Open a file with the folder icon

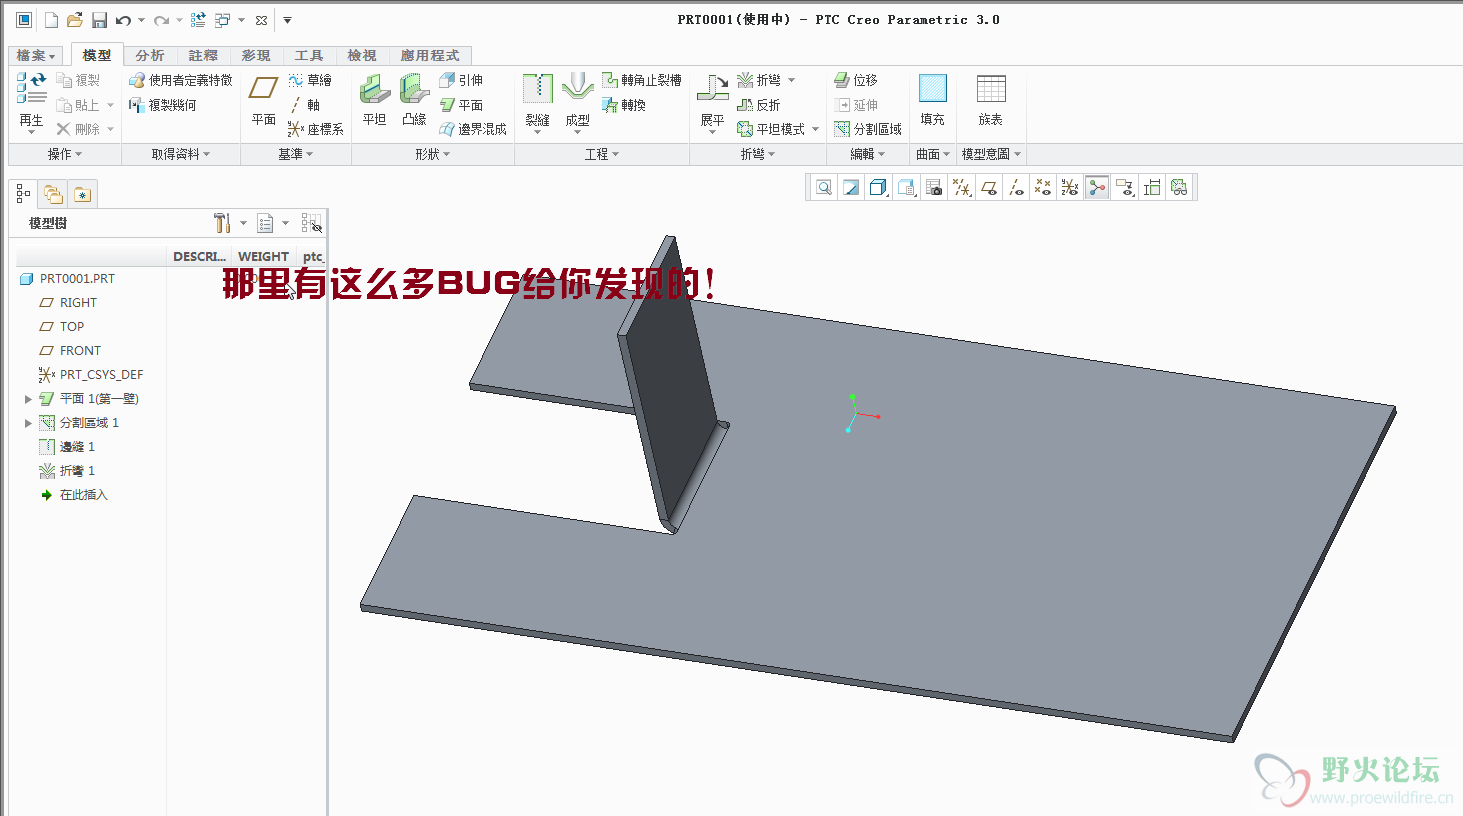pos(75,20)
